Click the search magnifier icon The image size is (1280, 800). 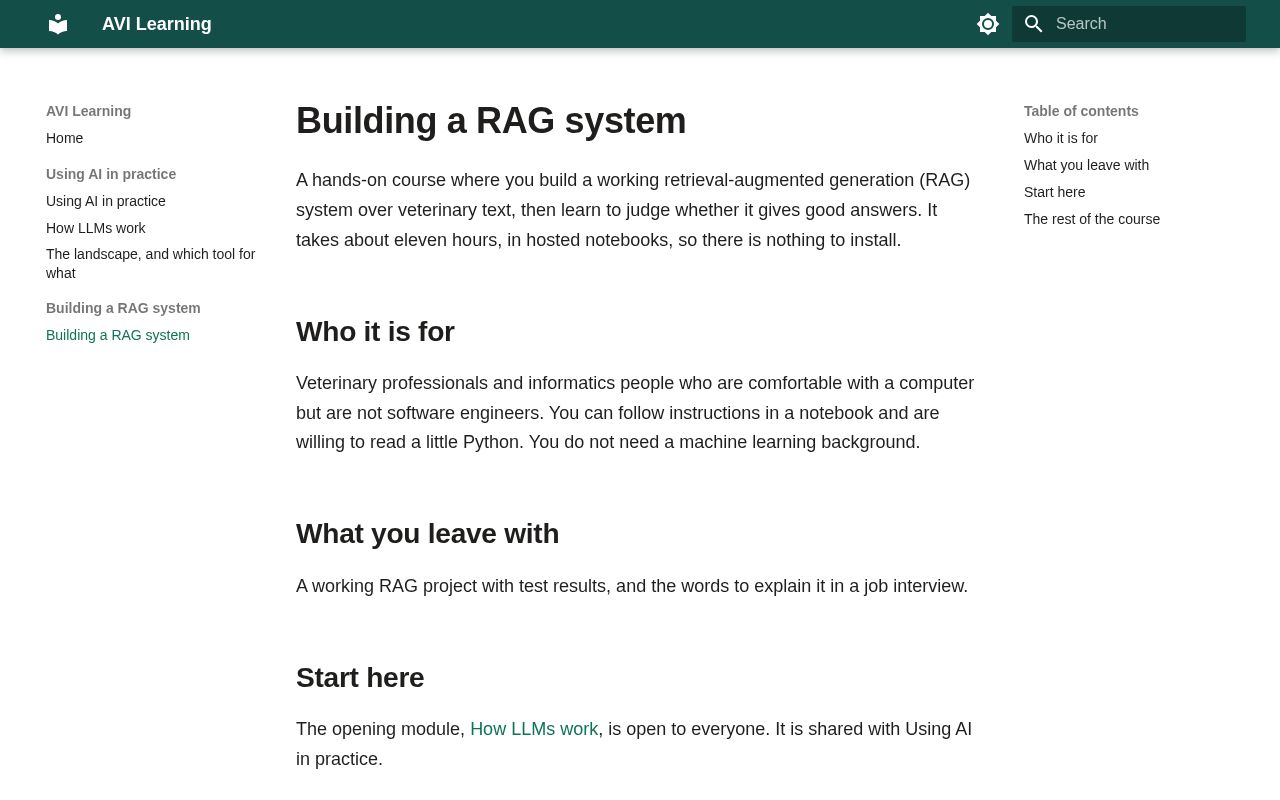(x=1034, y=24)
